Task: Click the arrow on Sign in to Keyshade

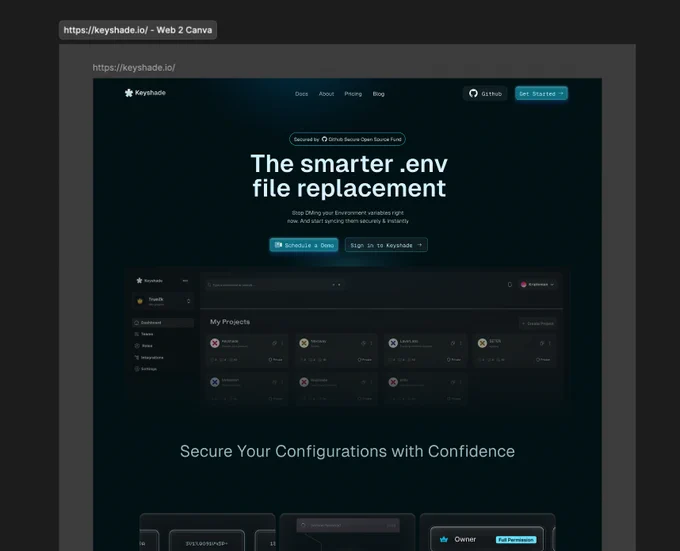Action: [419, 245]
